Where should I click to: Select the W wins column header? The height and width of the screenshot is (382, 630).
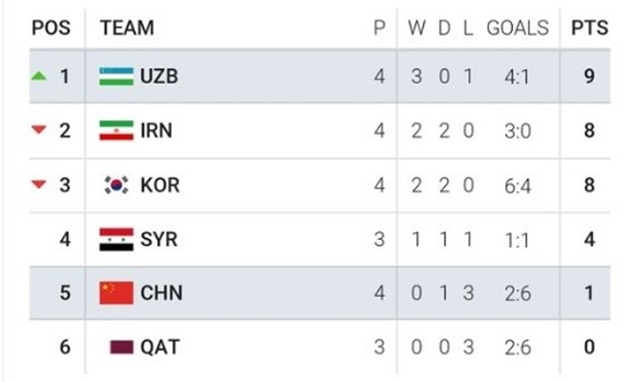pos(417,28)
